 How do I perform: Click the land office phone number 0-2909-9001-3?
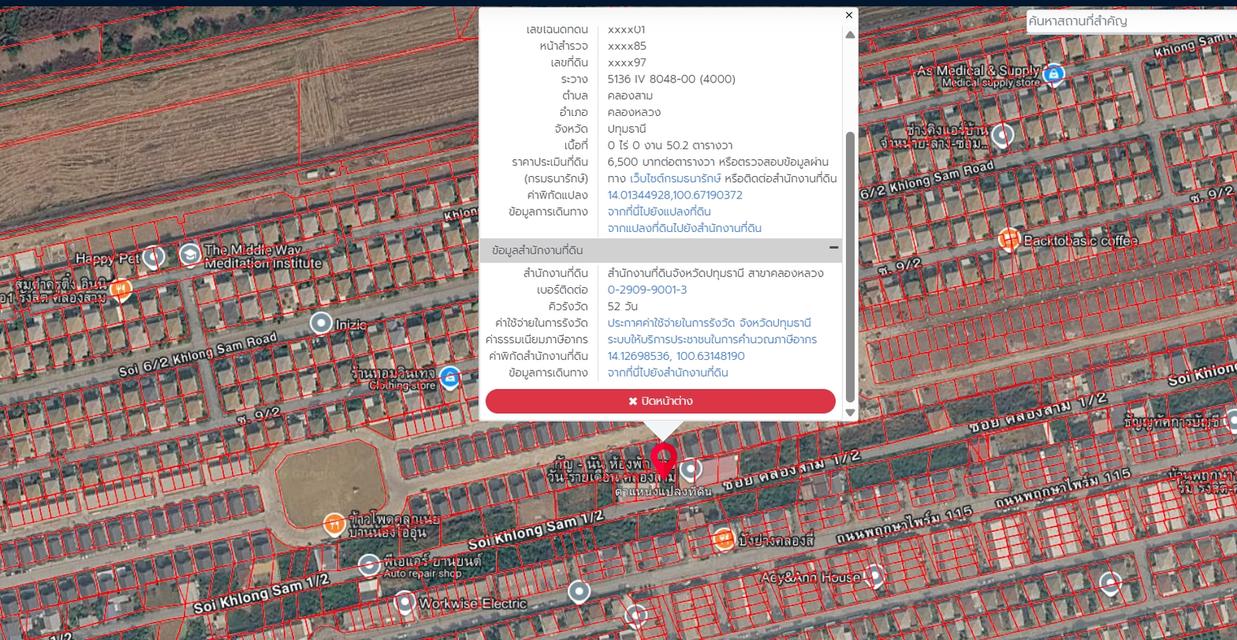tap(647, 290)
